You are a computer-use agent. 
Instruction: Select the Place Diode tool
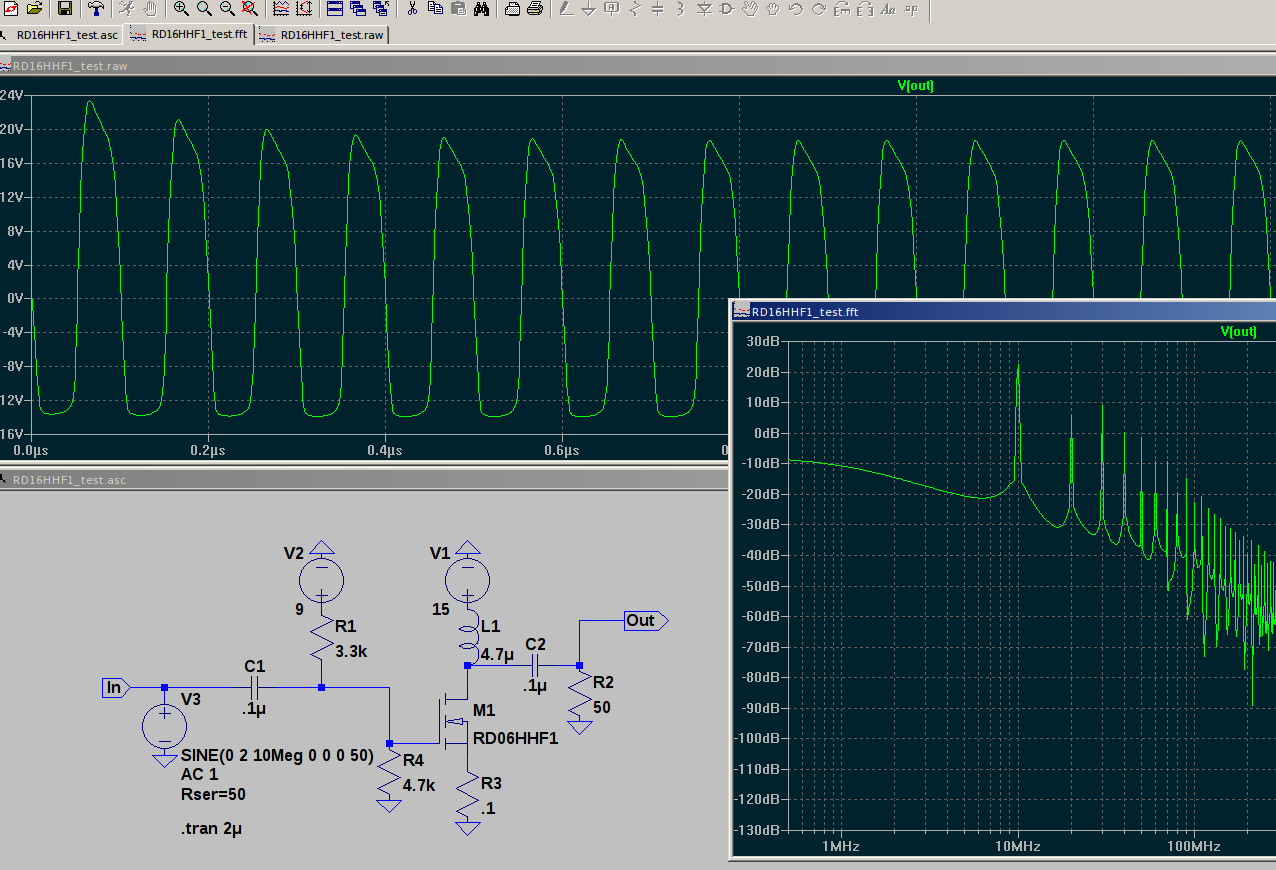(703, 9)
